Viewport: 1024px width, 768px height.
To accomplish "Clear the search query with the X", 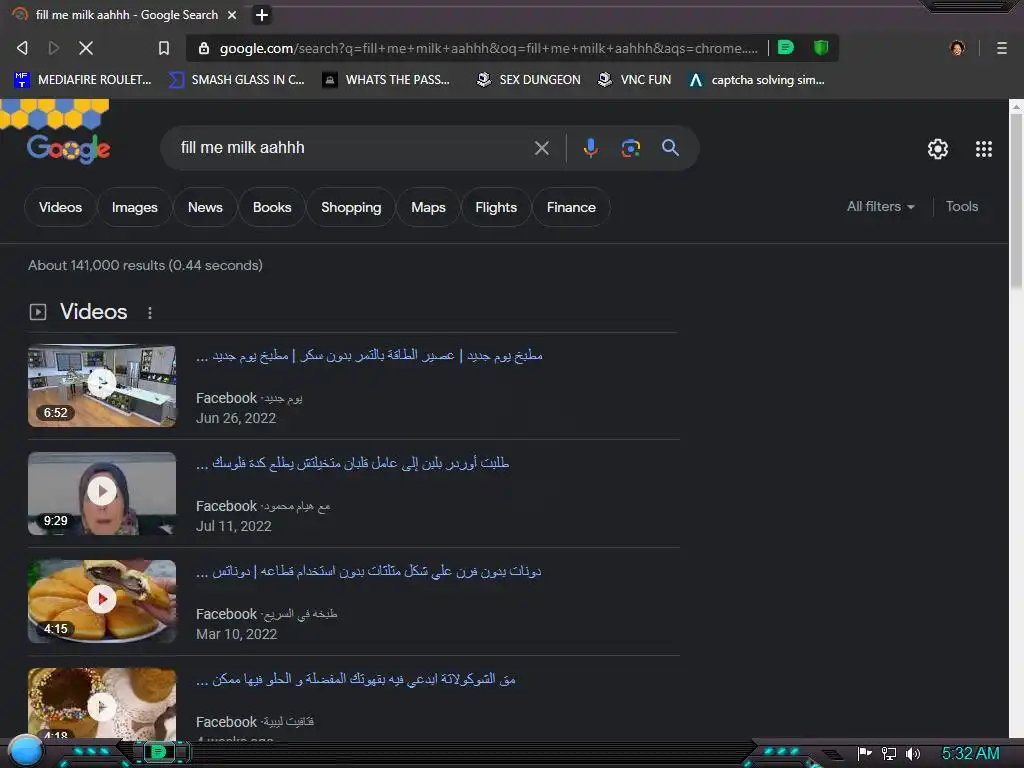I will coord(541,148).
